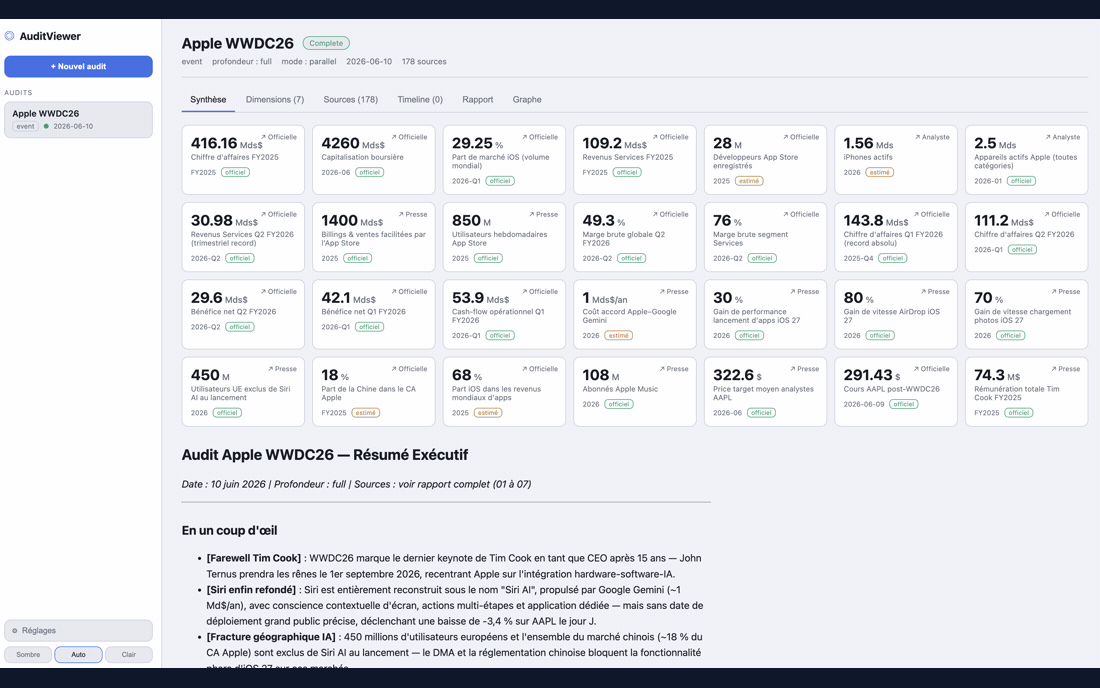Click the AuditViewer logo icon
This screenshot has height=688, width=1100.
(x=10, y=36)
